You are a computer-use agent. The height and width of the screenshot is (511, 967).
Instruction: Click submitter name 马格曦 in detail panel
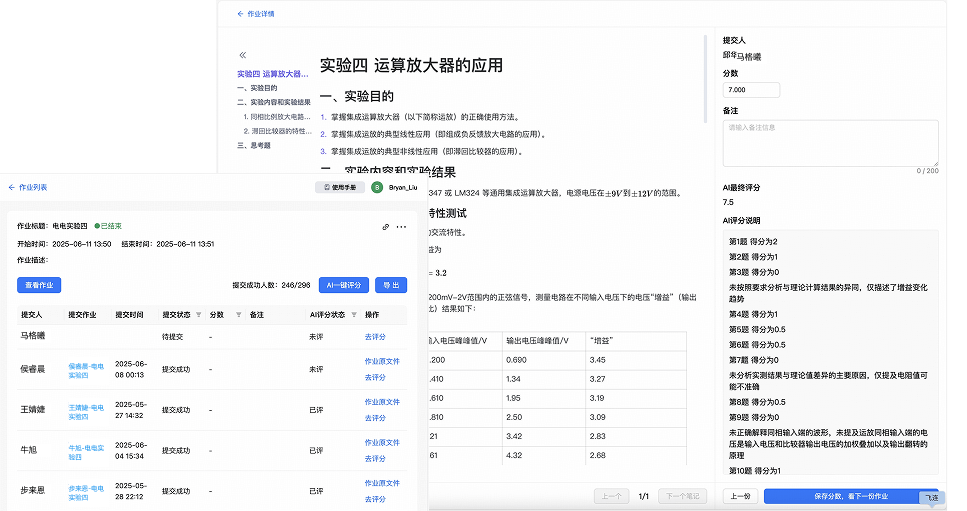(x=749, y=57)
